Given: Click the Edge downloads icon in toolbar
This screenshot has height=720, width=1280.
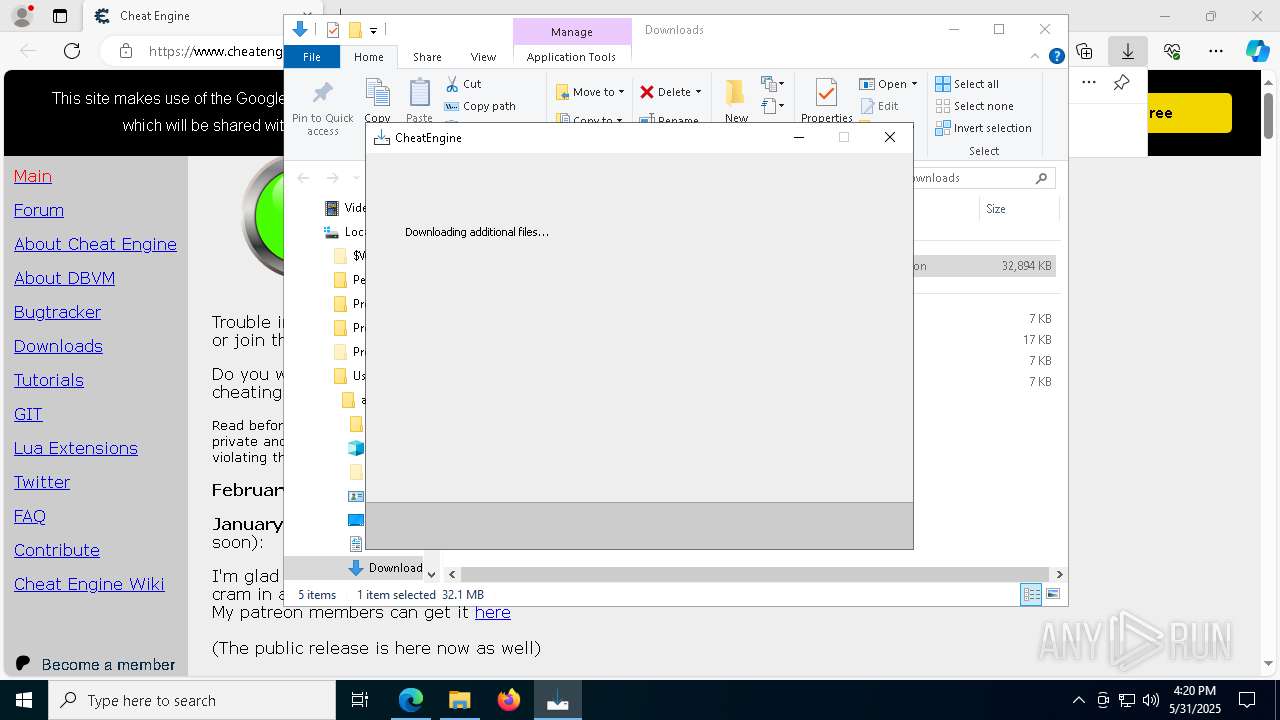Looking at the screenshot, I should click(x=1127, y=50).
